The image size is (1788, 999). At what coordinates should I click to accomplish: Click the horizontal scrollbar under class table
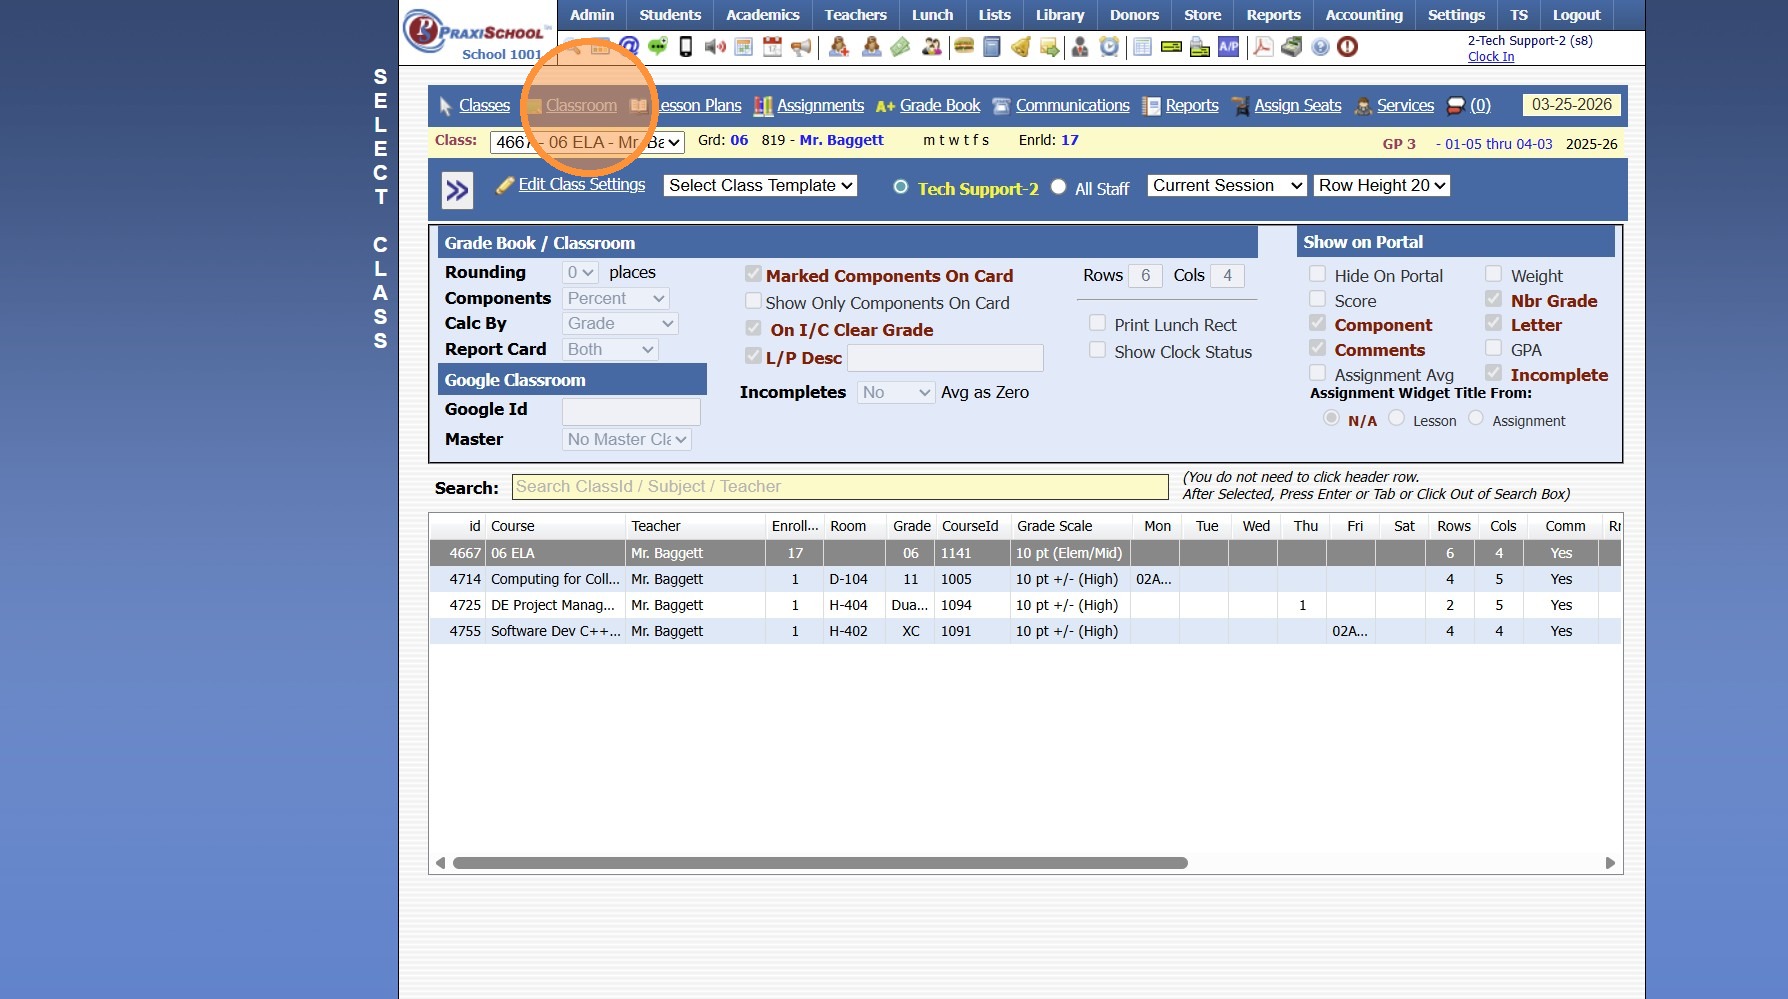click(x=820, y=863)
